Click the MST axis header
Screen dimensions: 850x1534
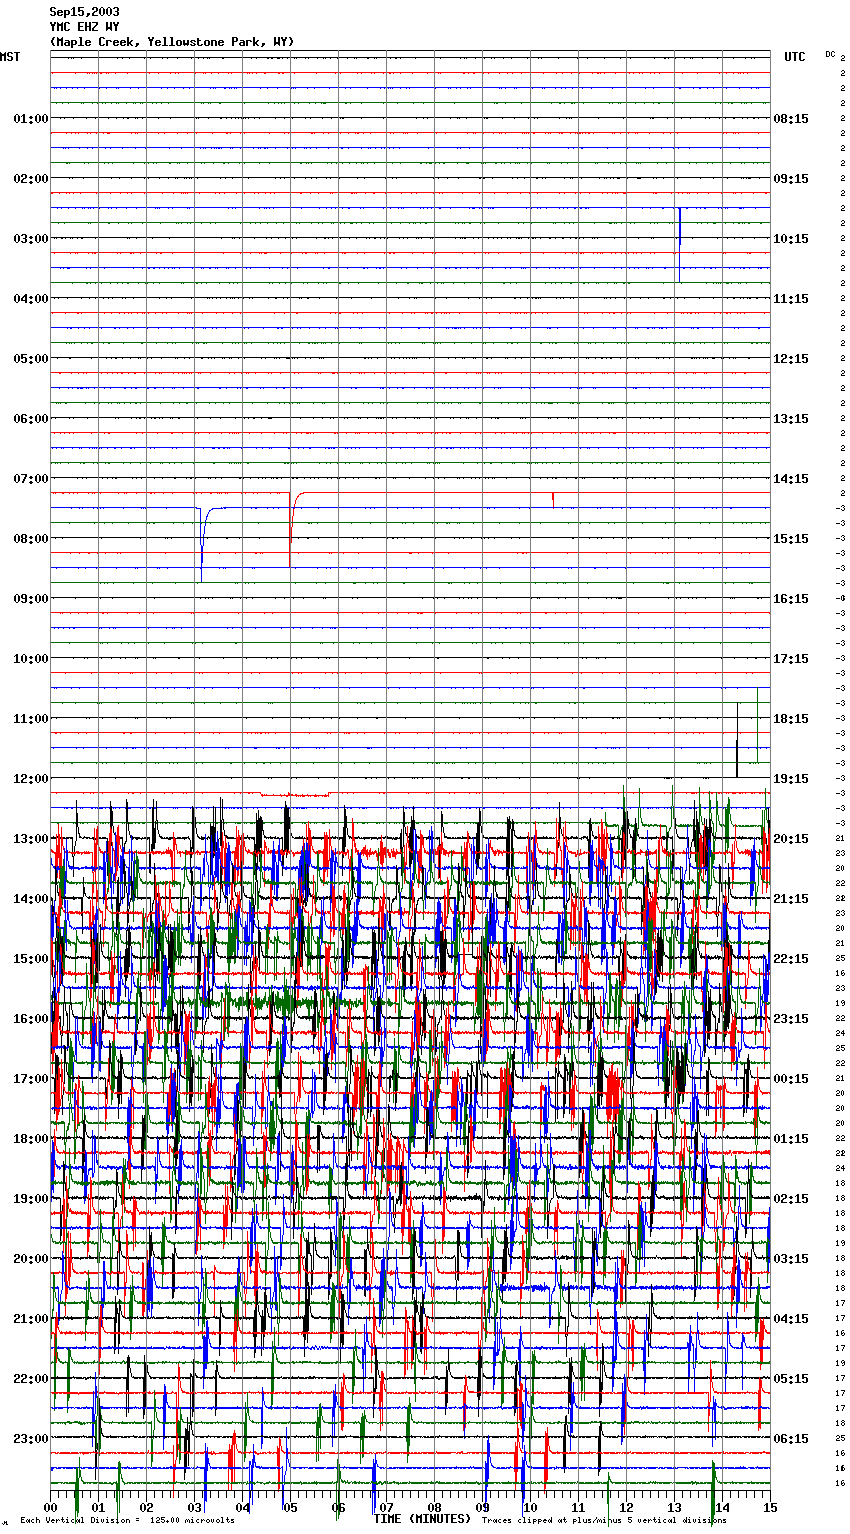pyautogui.click(x=10, y=57)
